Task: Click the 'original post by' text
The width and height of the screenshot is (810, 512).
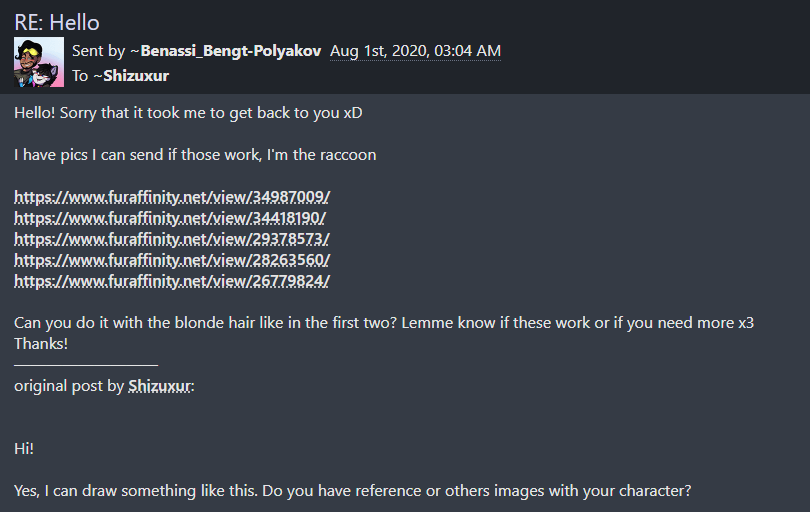Action: (69, 386)
